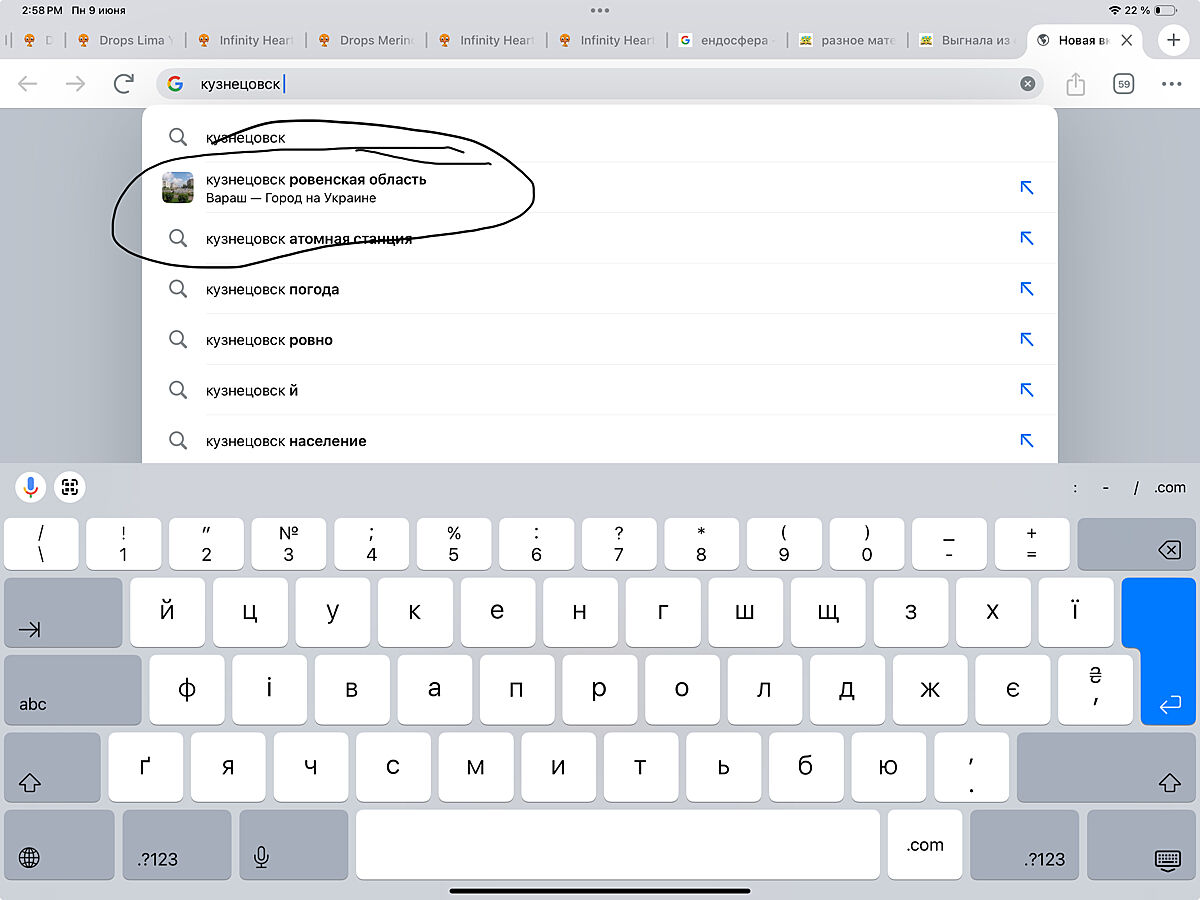Choose the 'кузнецовск ровенская область' Вараш suggestion
The width and height of the screenshot is (1200, 900).
click(x=315, y=187)
